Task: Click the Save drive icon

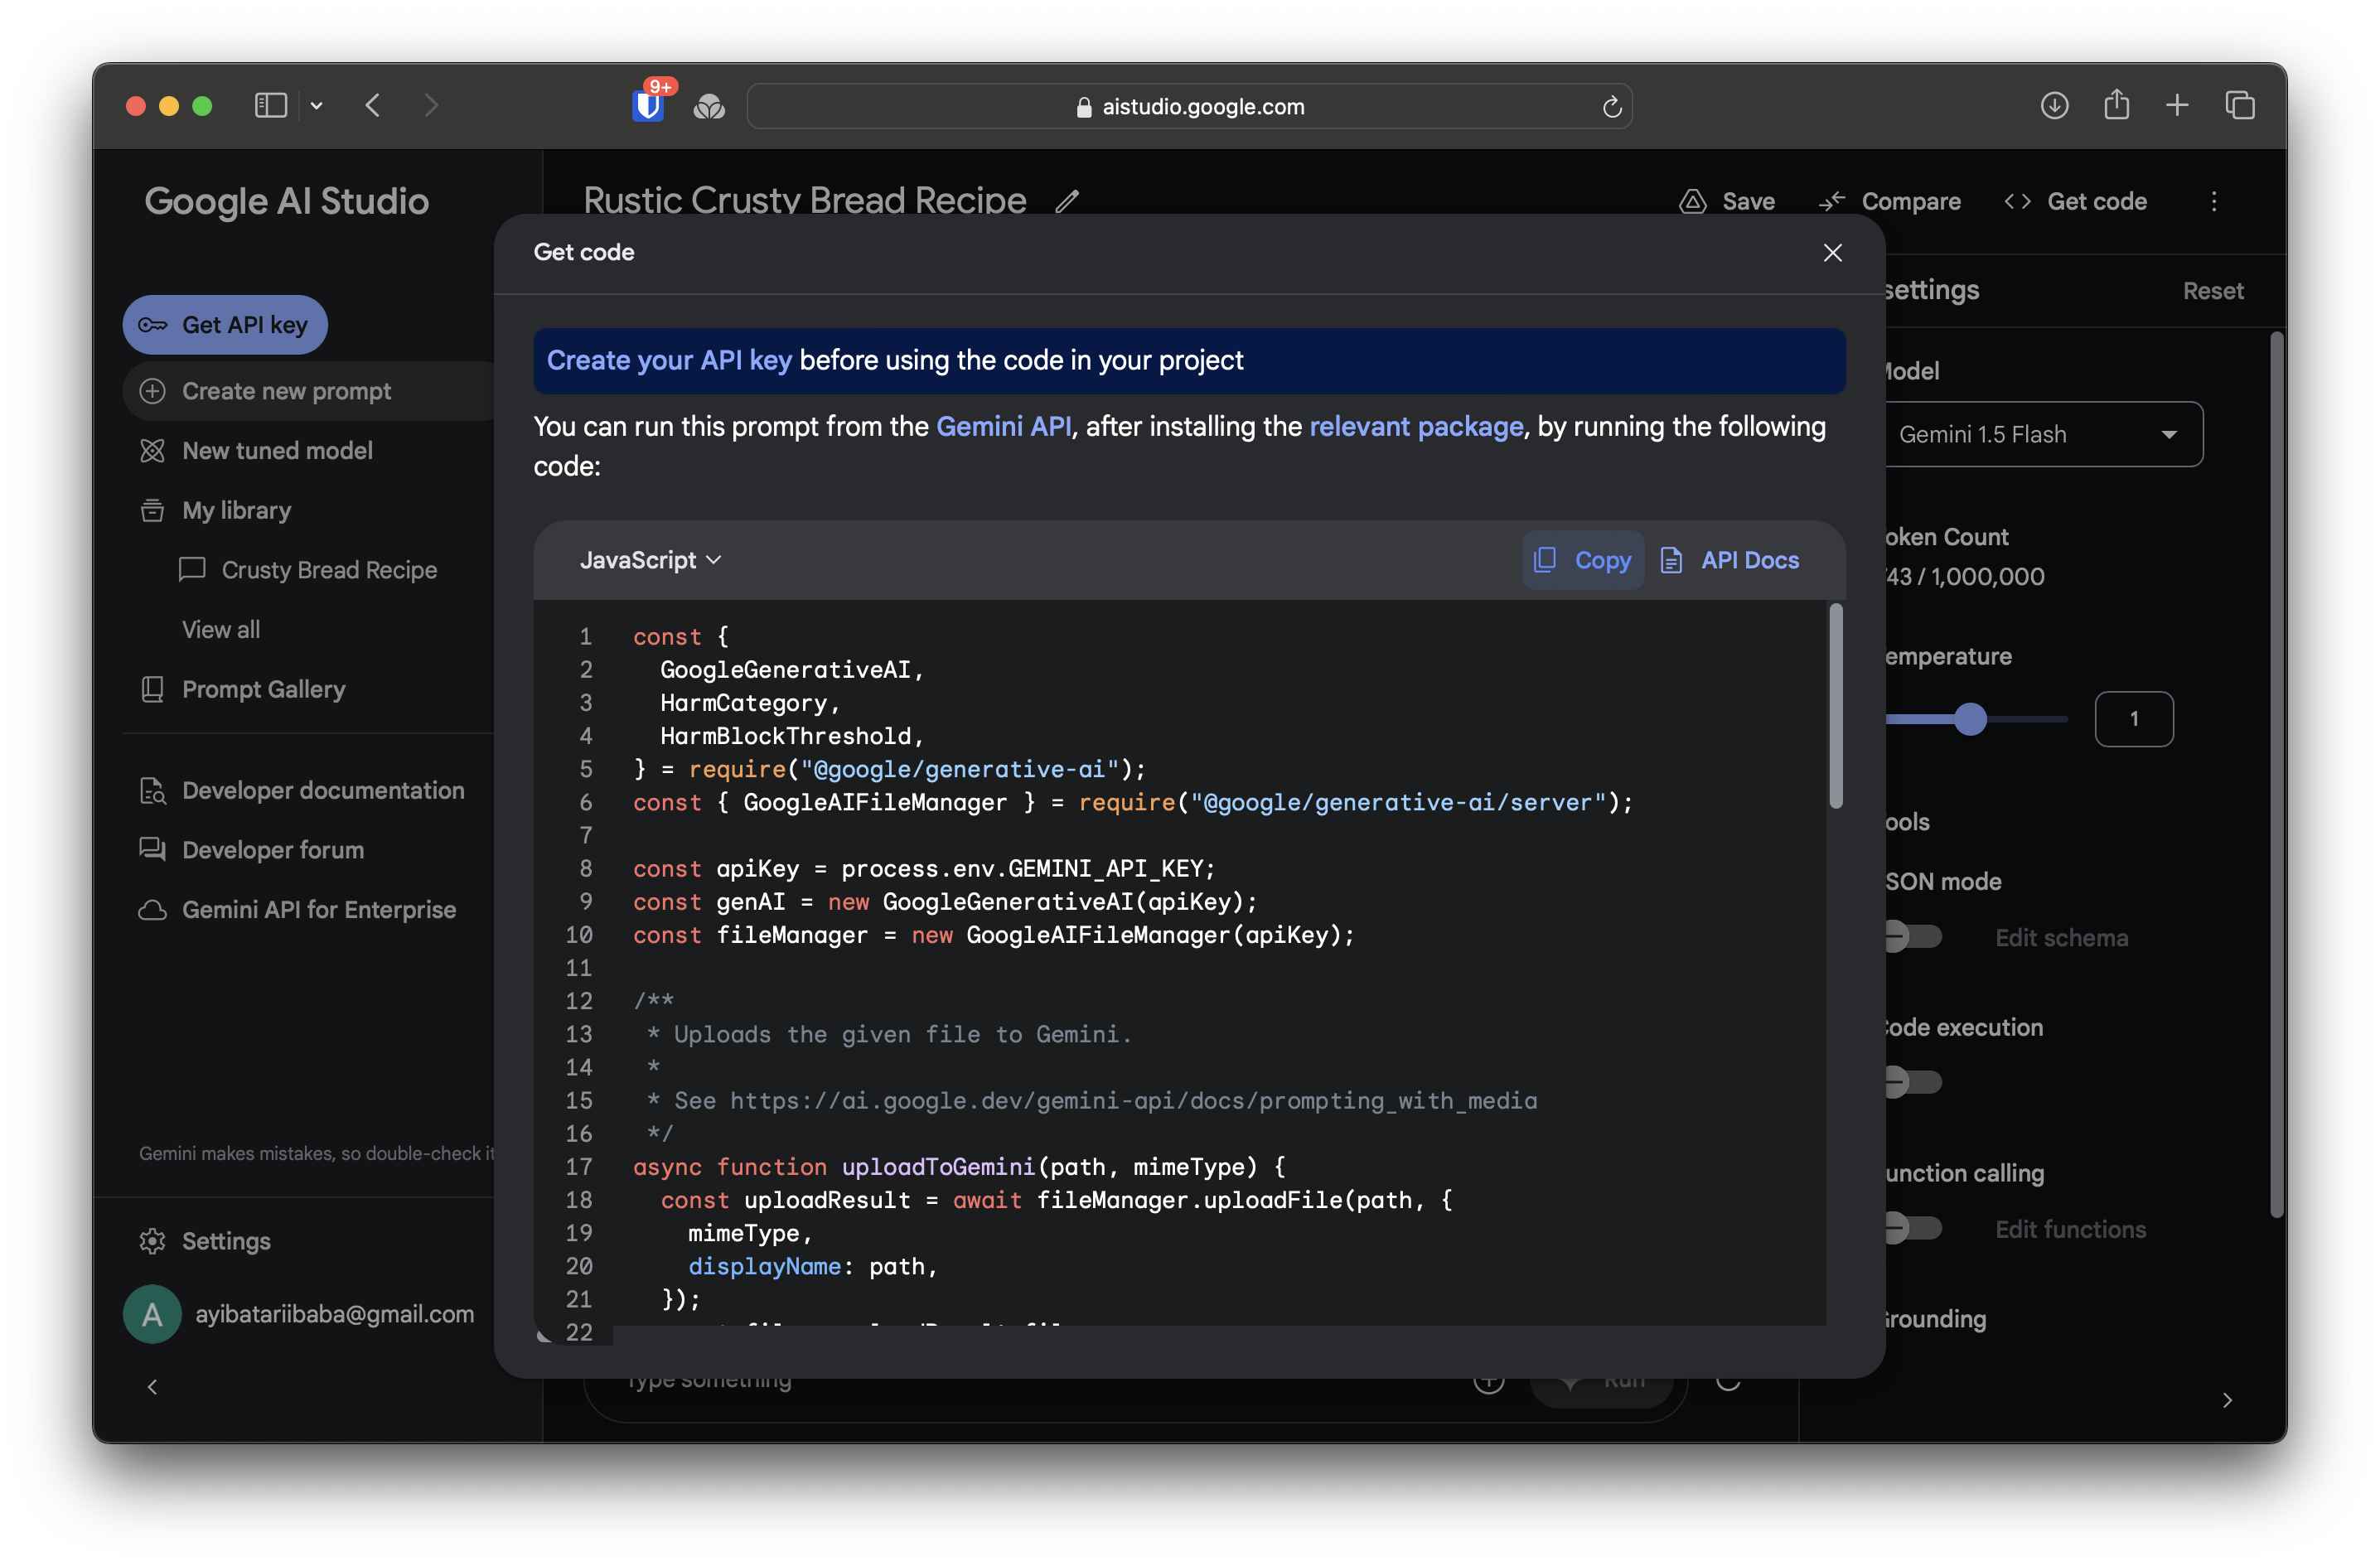Action: (x=1692, y=201)
